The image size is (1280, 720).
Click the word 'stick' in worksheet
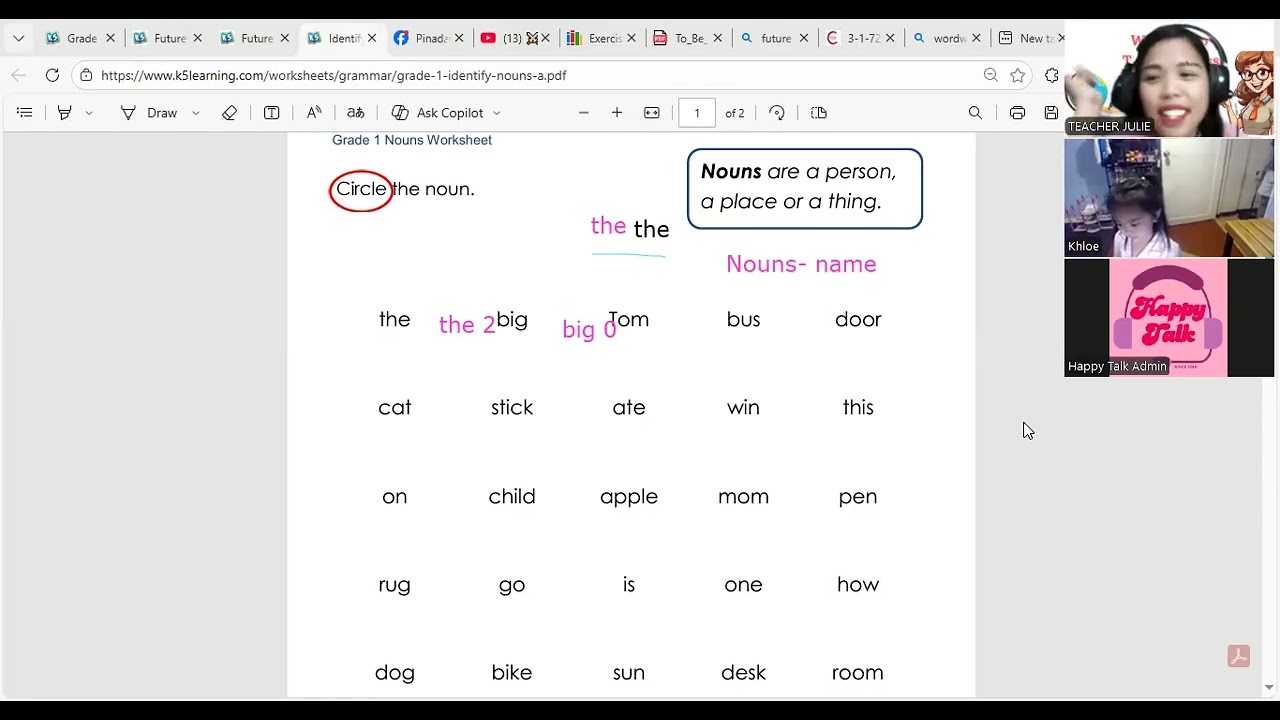[x=512, y=407]
